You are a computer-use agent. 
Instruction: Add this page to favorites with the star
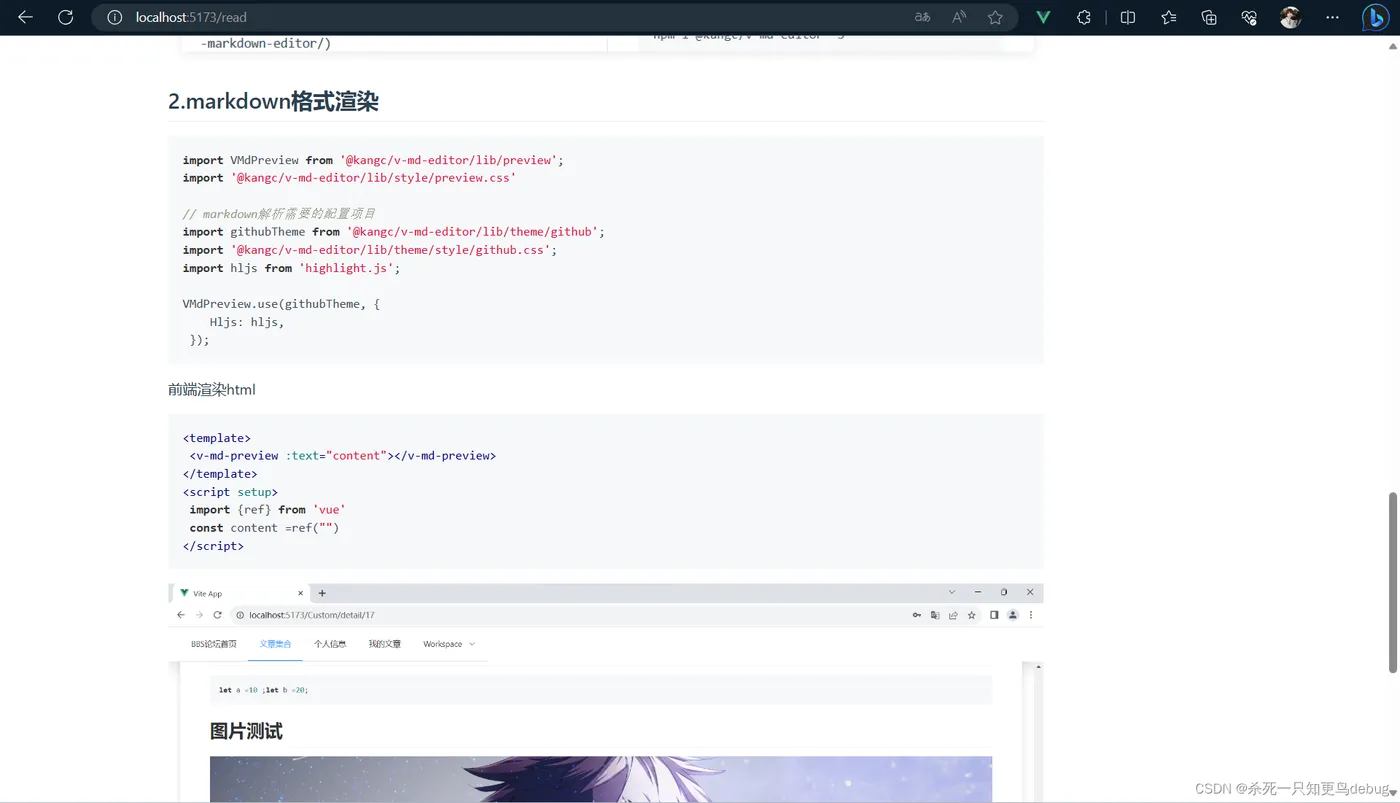[x=995, y=17]
